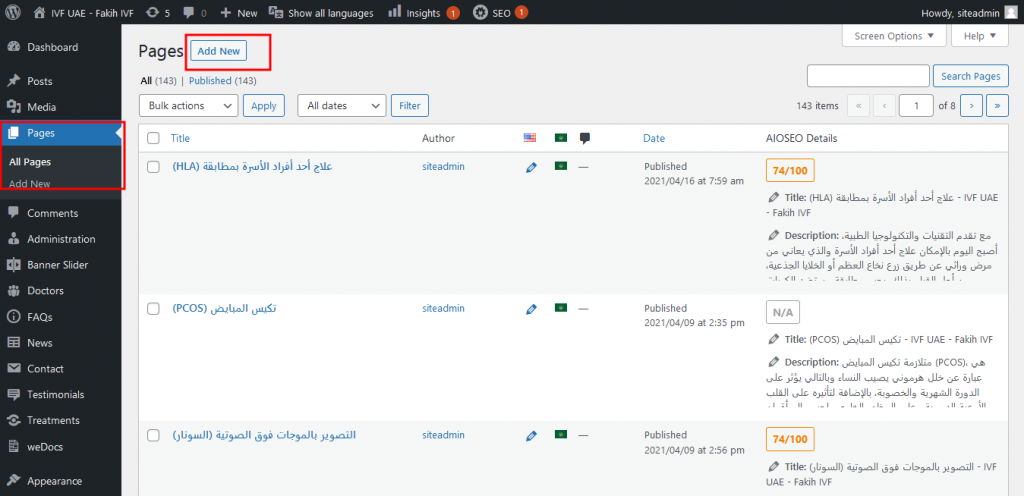This screenshot has width=1024, height=496.
Task: Filter by Published (143) pages
Action: click(223, 81)
